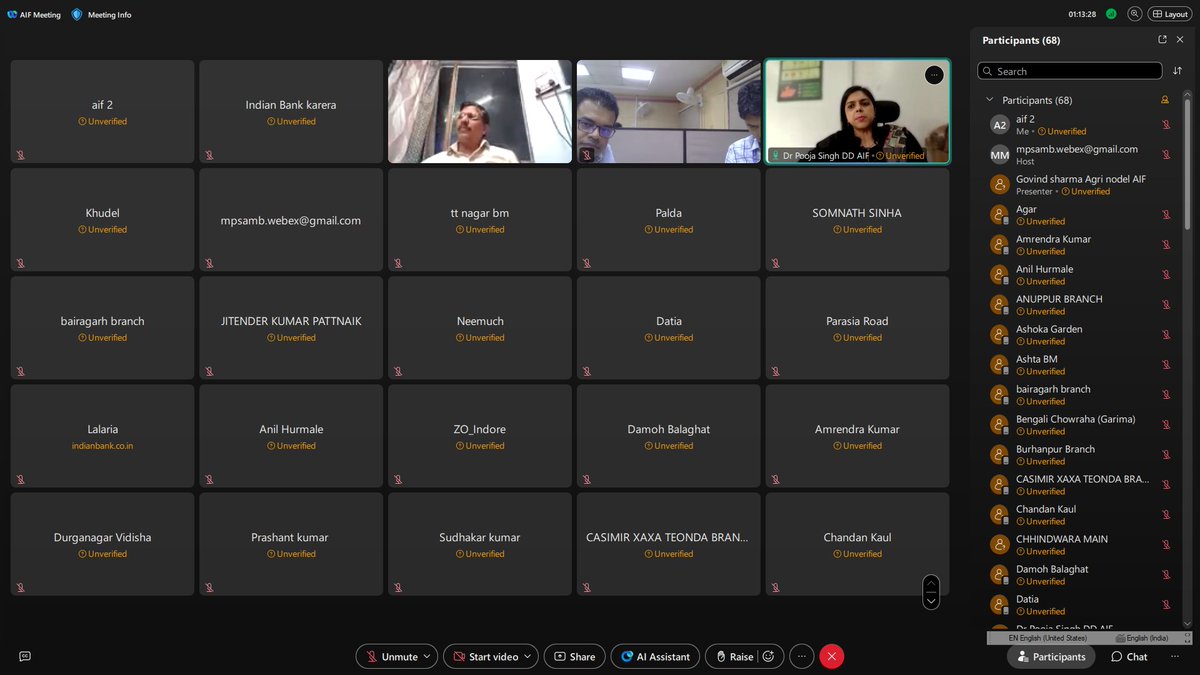1200x675 pixels.
Task: Select the ZO_Indore tile
Action: 480,436
